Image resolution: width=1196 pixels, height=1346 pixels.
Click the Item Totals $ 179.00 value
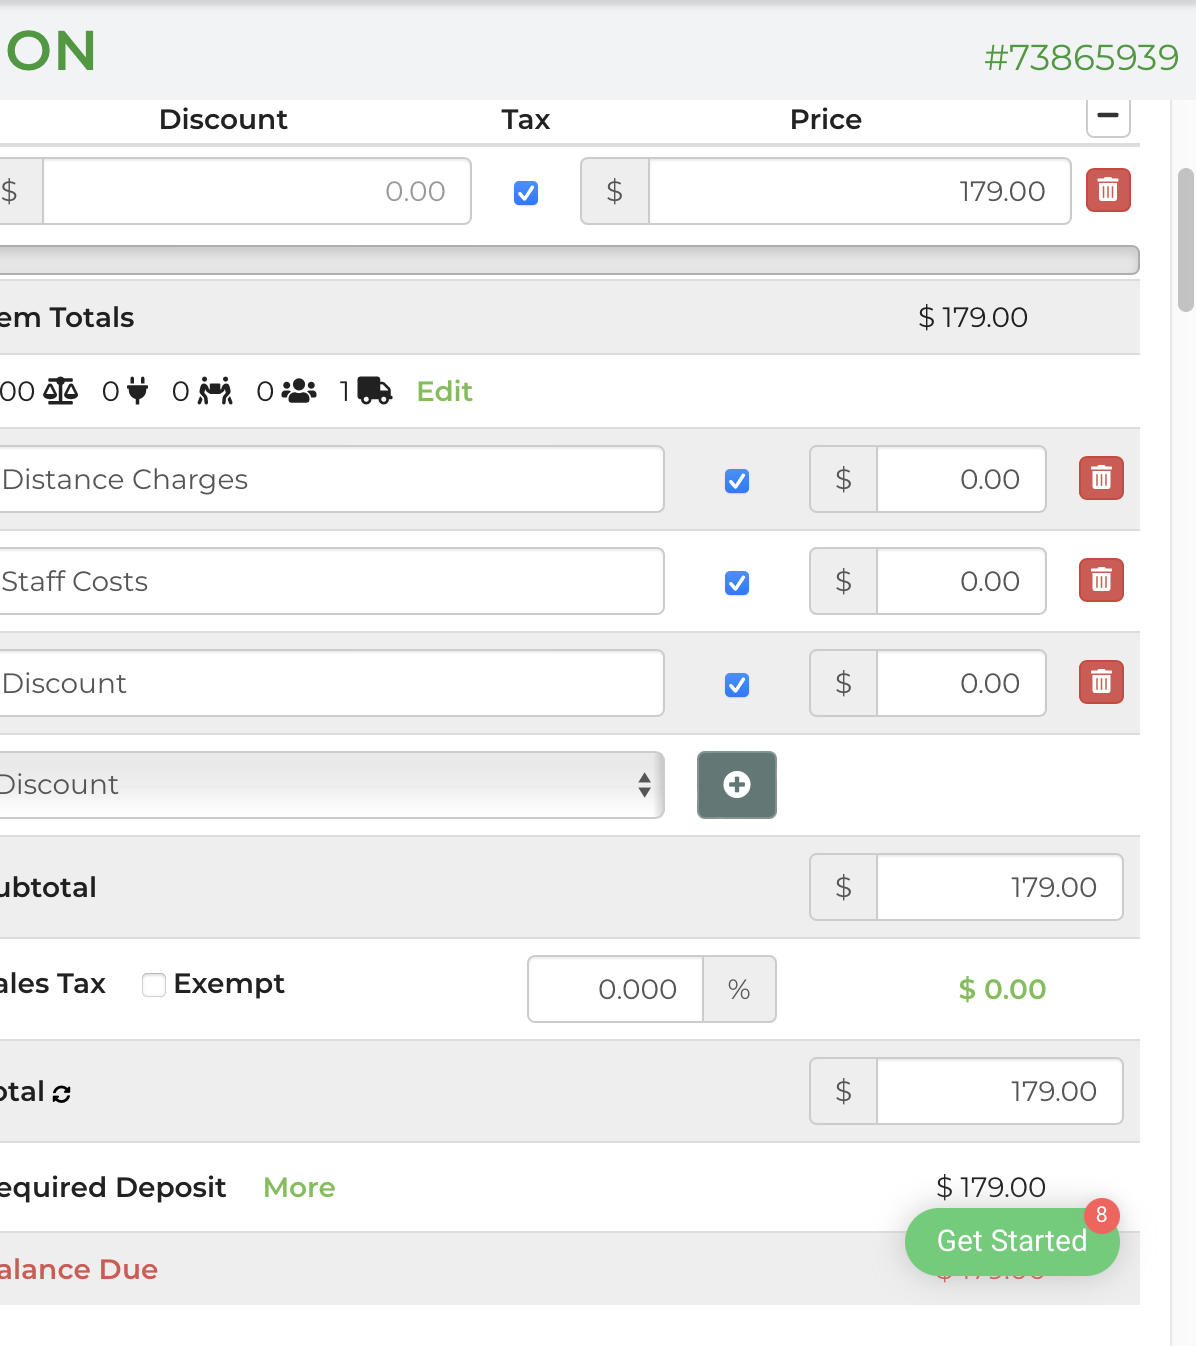pos(973,317)
